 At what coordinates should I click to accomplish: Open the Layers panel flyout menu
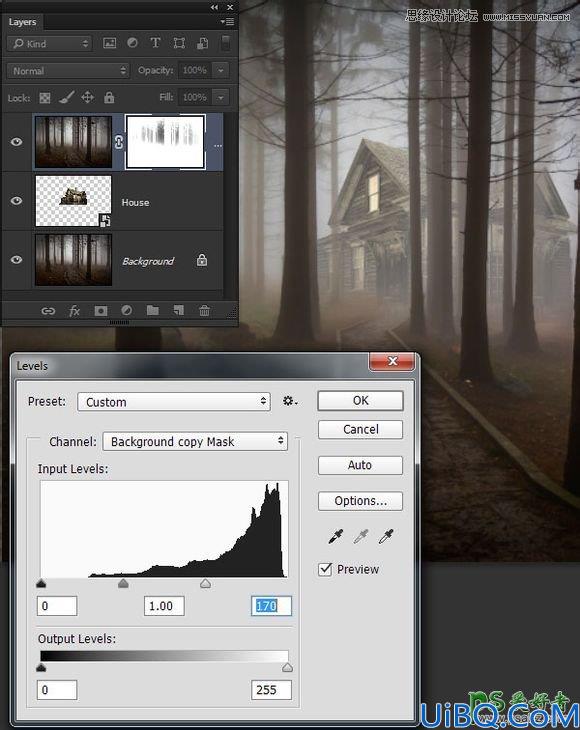pos(227,21)
